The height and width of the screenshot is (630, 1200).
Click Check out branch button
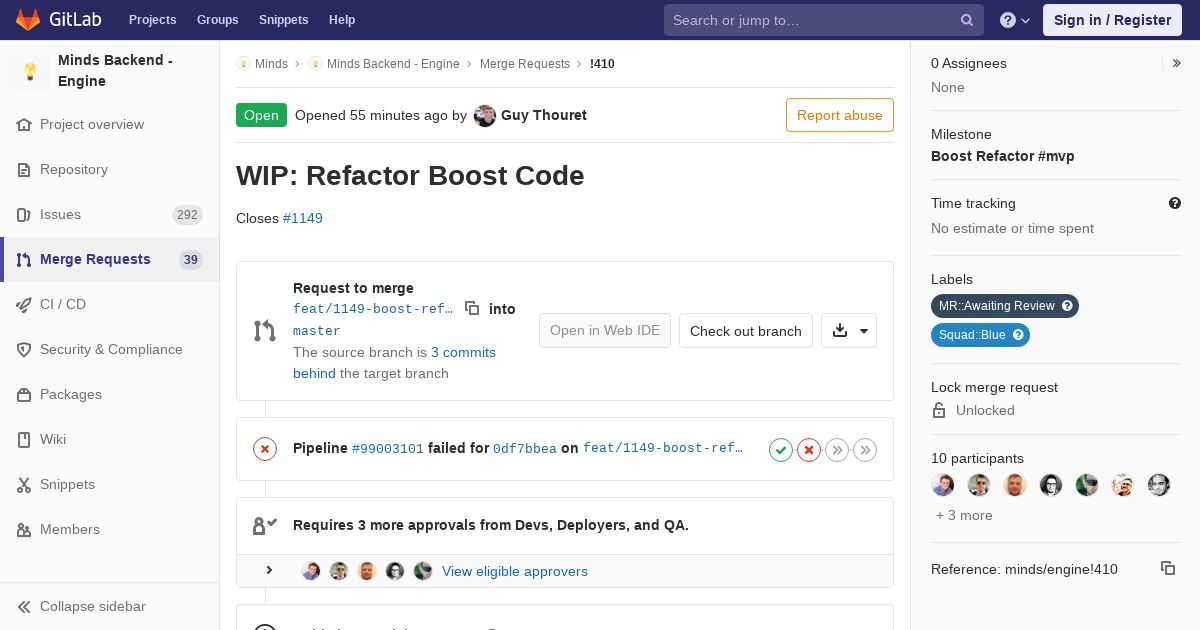pos(746,331)
